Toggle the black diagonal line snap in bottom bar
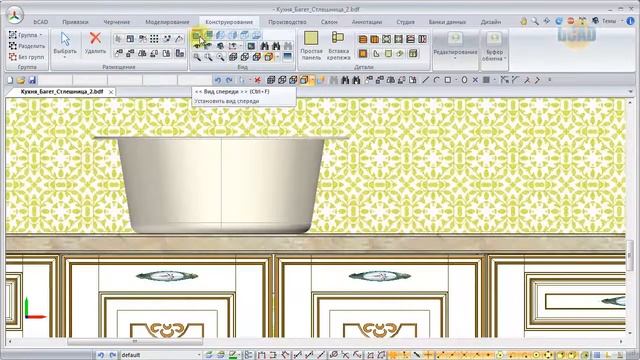640x360 pixels. pos(417,355)
